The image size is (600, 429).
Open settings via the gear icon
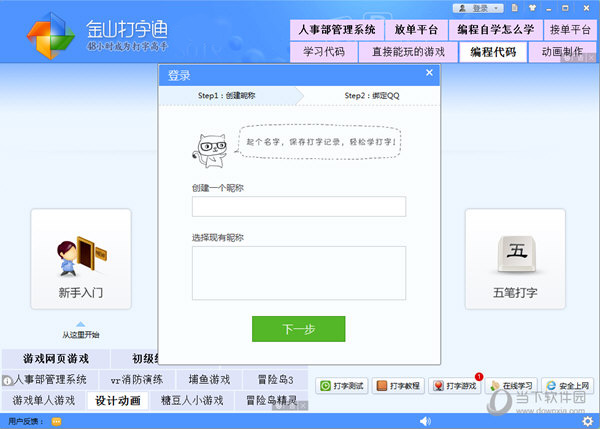(x=587, y=421)
